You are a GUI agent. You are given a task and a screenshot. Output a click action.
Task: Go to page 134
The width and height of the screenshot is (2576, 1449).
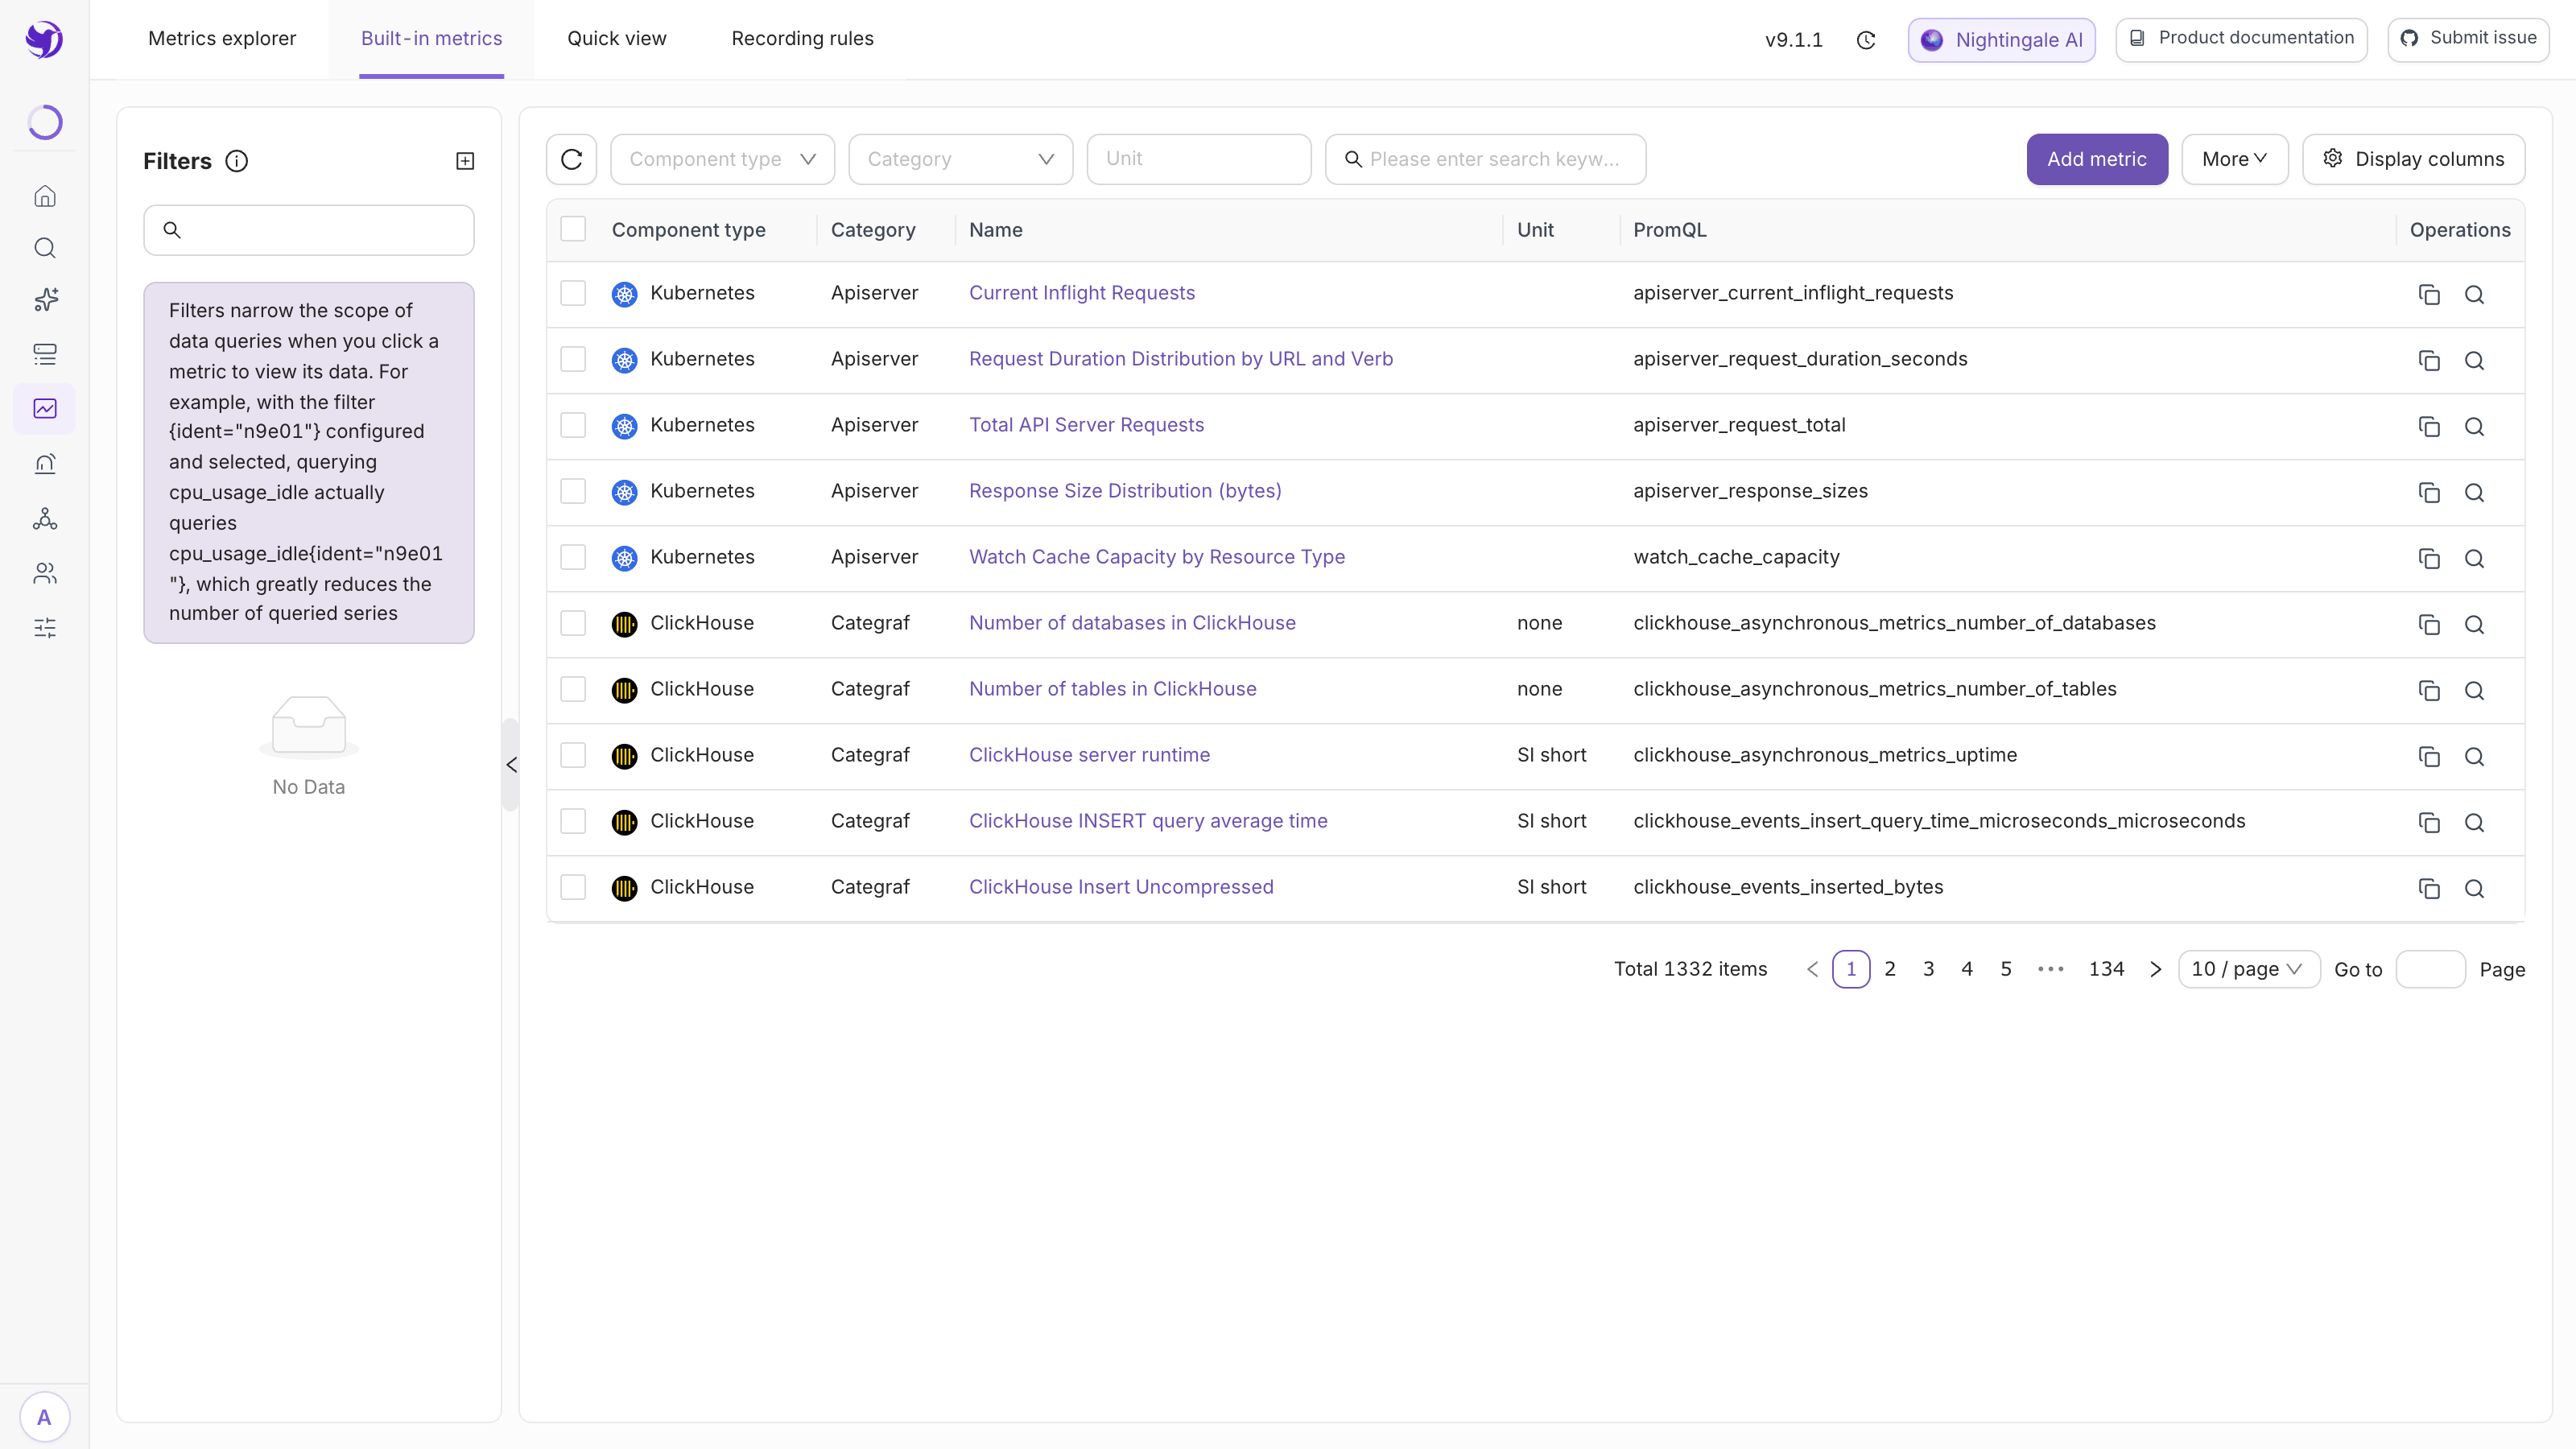pyautogui.click(x=2106, y=969)
